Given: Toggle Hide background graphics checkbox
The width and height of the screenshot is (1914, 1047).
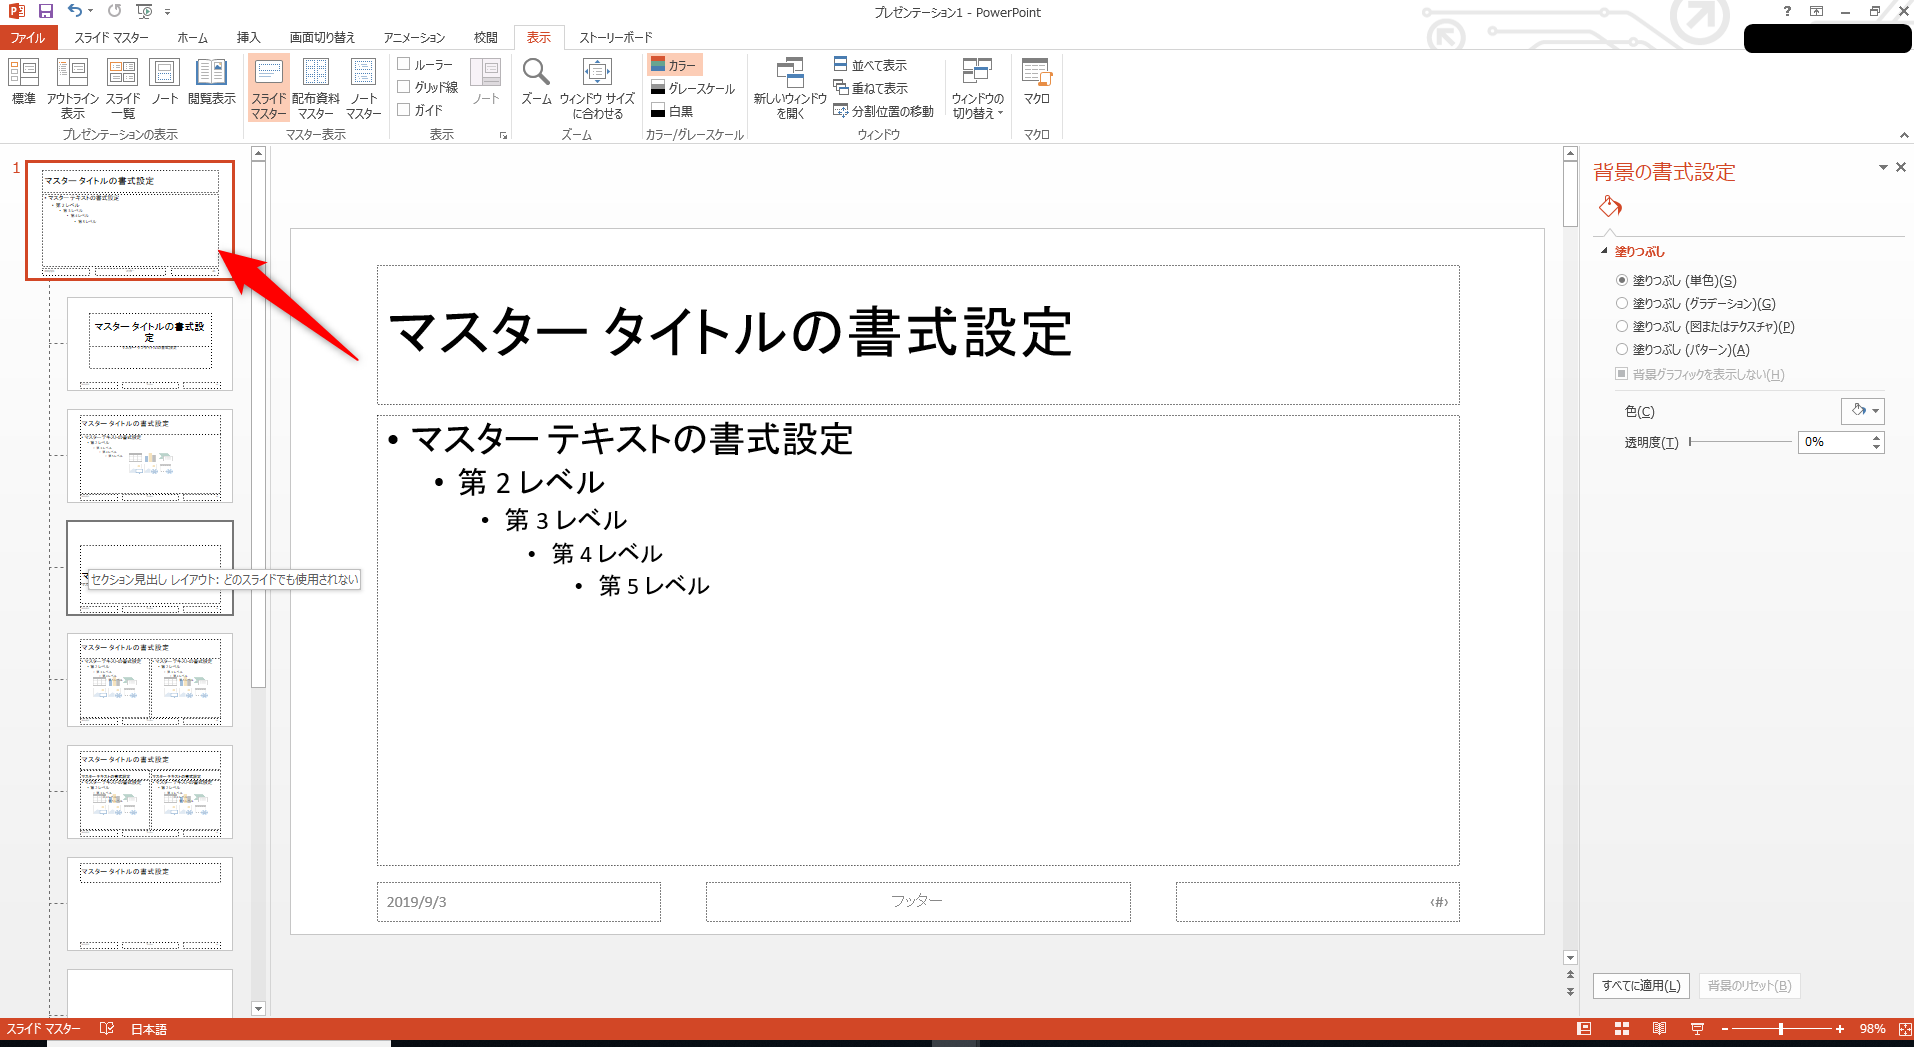Looking at the screenshot, I should (x=1622, y=374).
